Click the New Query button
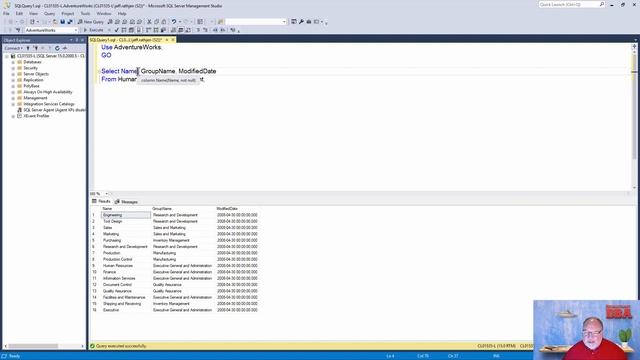This screenshot has height=360, width=640. [x=91, y=22]
